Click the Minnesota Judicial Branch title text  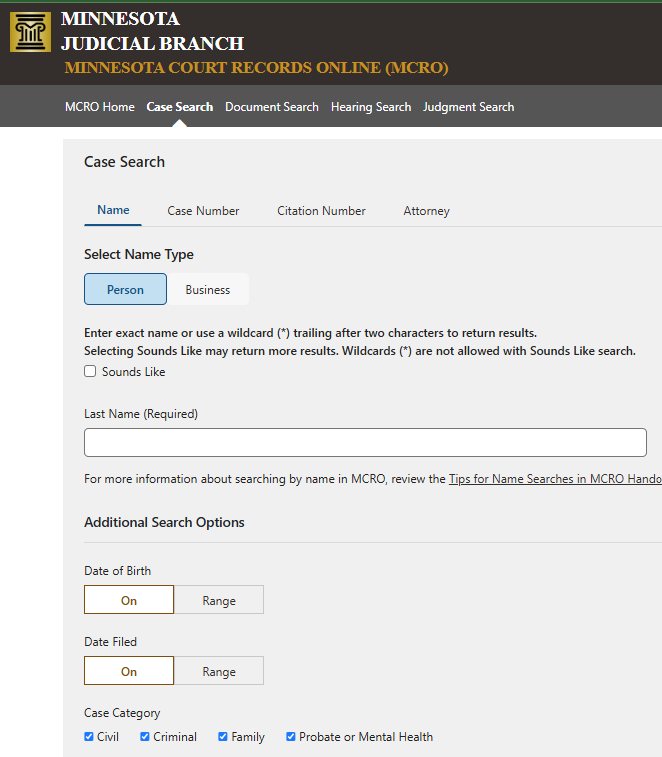(x=152, y=31)
